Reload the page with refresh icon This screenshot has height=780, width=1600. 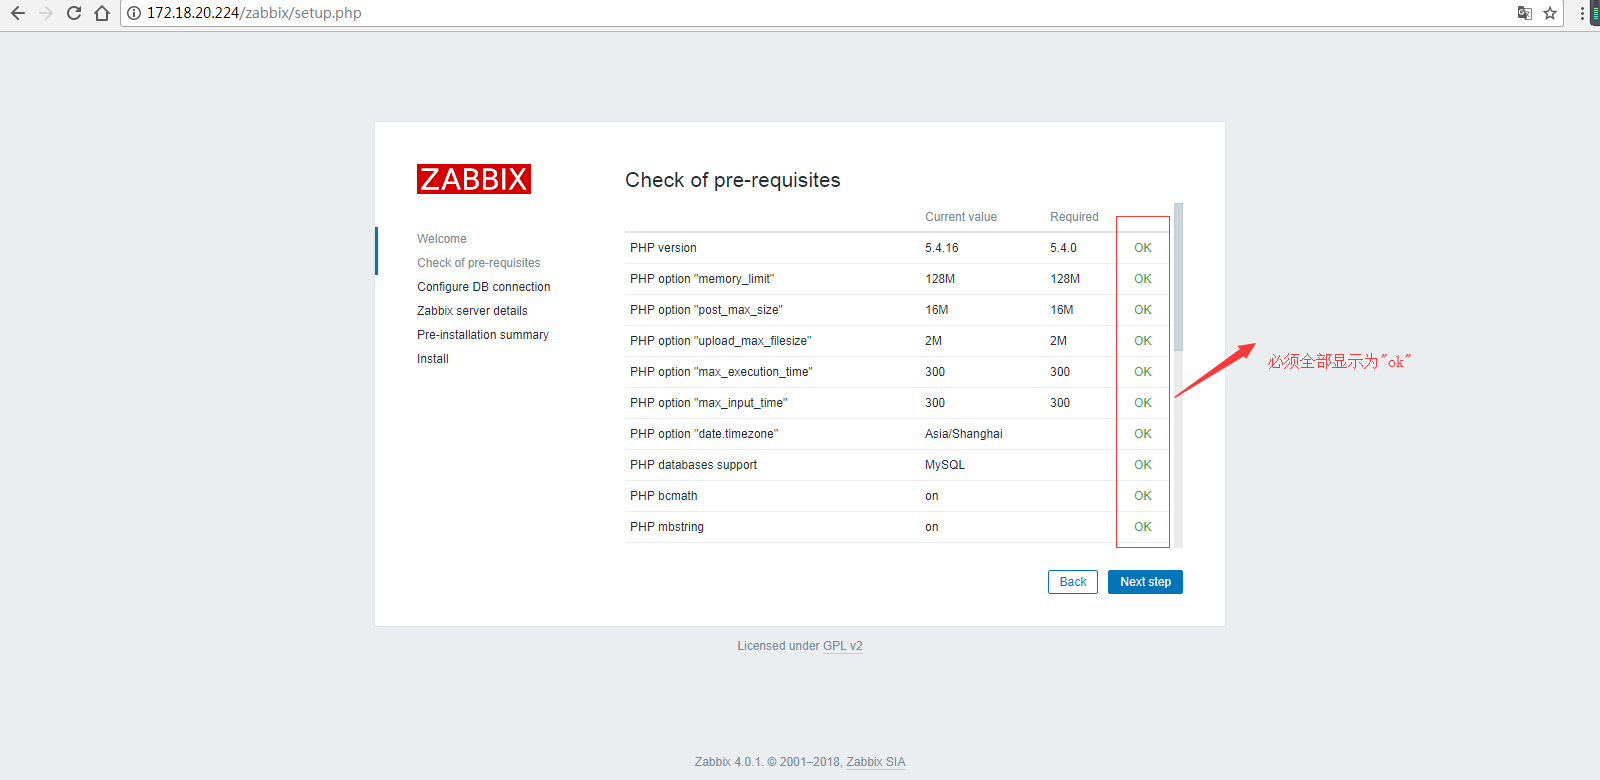click(74, 13)
